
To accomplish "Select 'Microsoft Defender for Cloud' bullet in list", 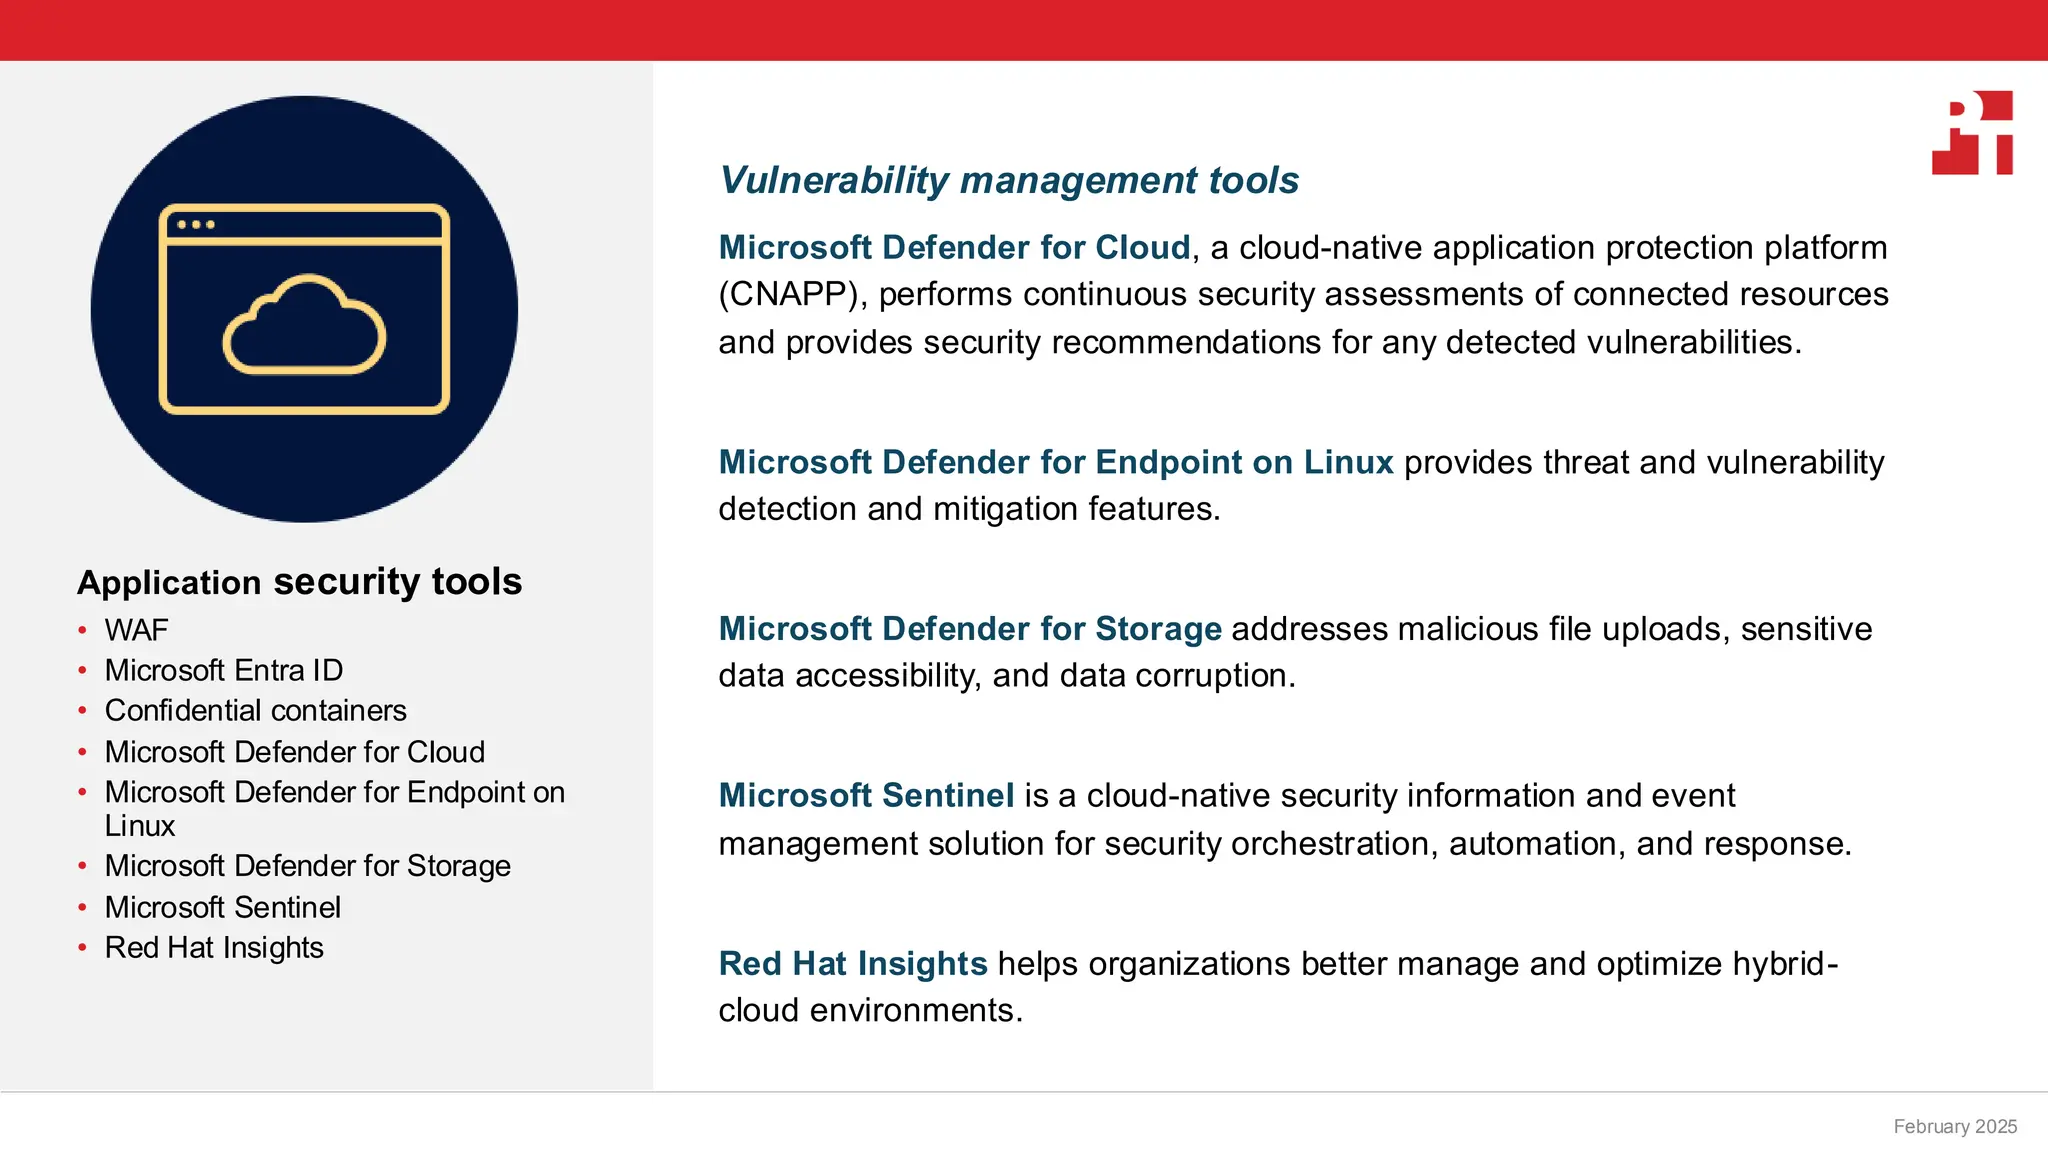I will 295,751.
